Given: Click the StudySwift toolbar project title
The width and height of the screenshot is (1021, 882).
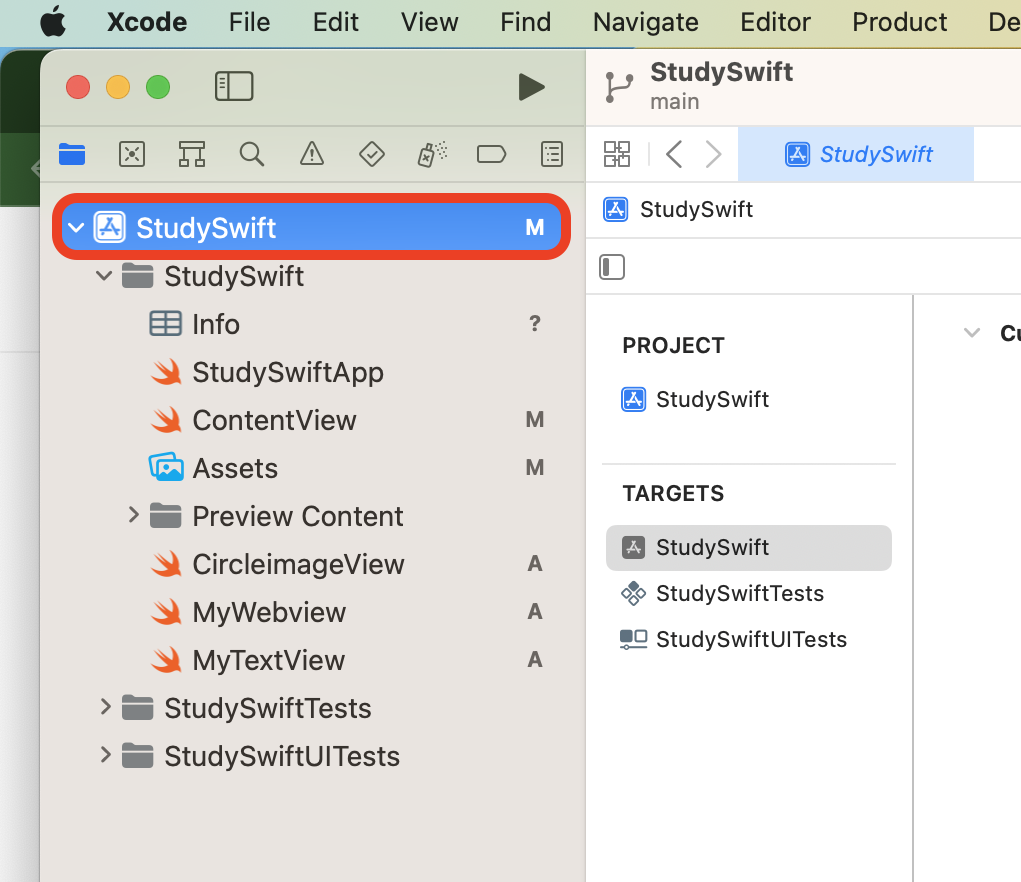Looking at the screenshot, I should click(721, 72).
